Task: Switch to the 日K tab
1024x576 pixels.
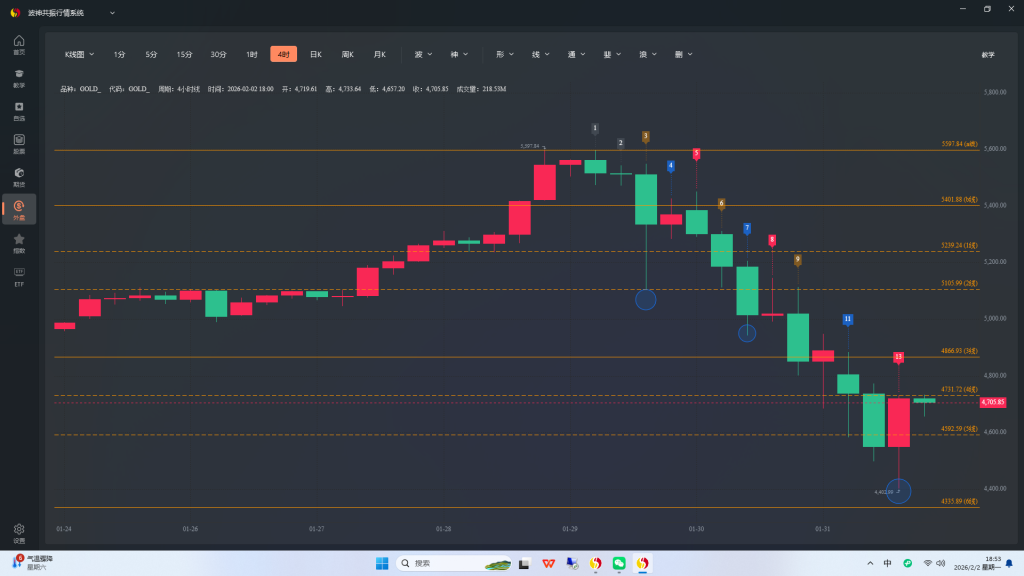Action: [315, 54]
